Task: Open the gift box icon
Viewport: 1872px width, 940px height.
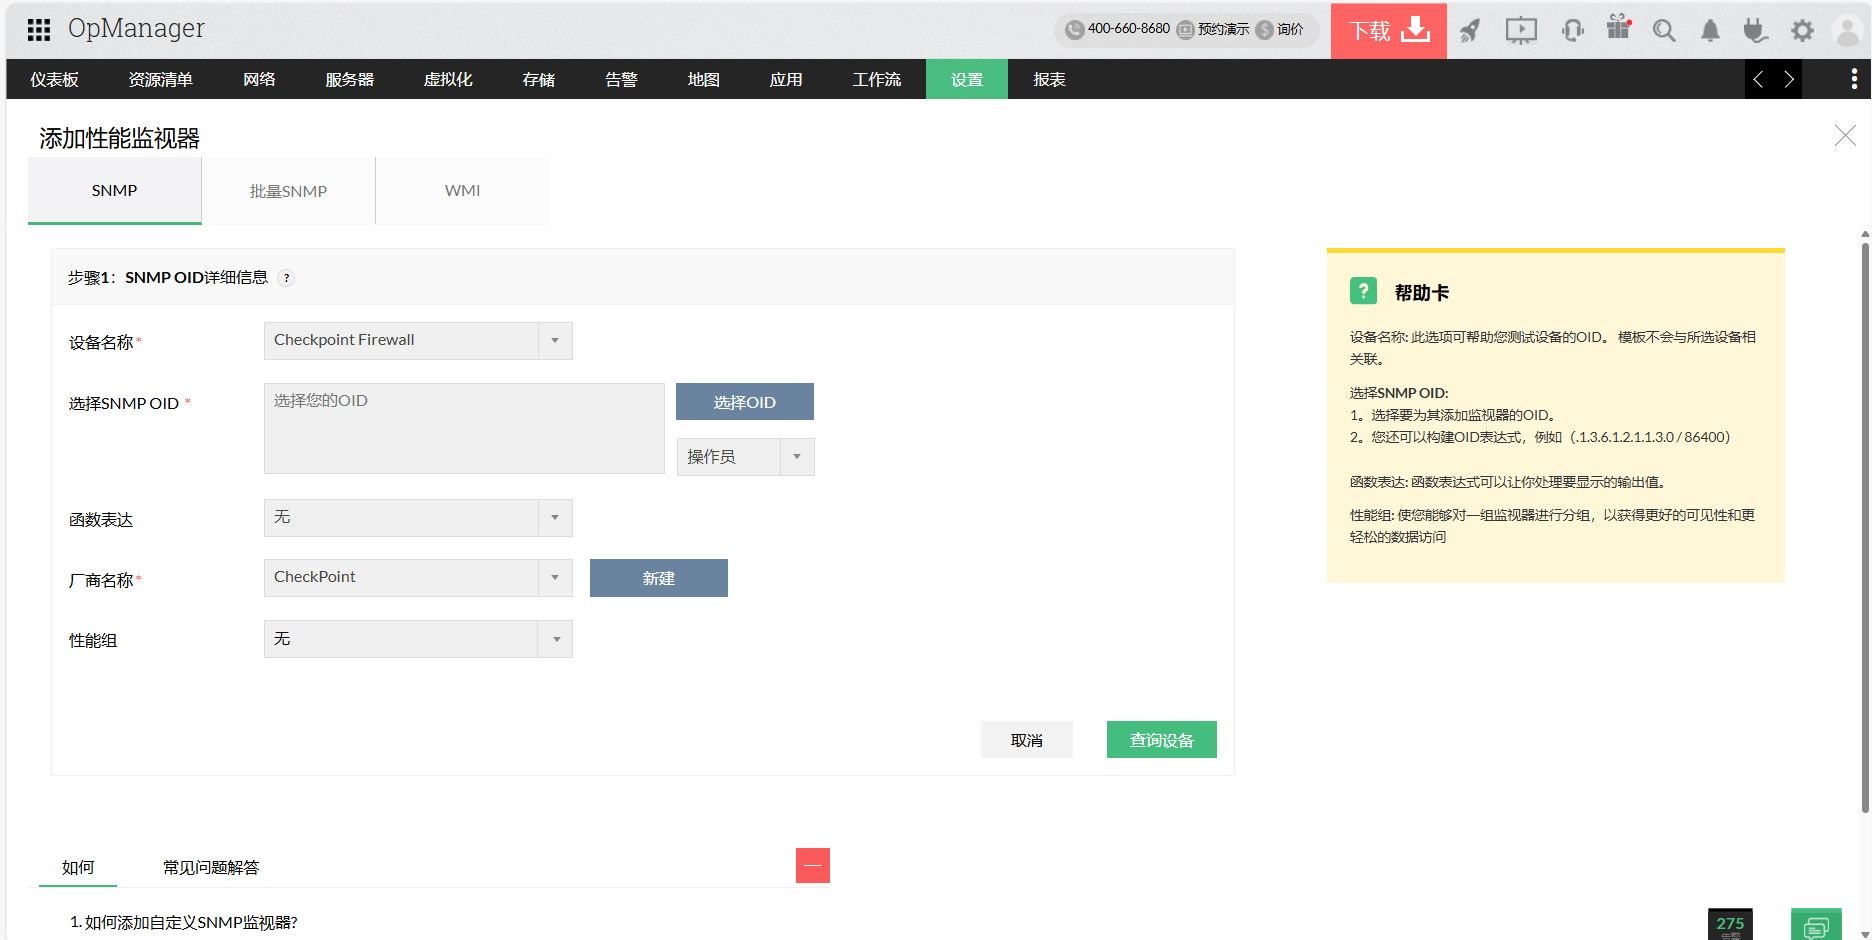Action: point(1619,28)
